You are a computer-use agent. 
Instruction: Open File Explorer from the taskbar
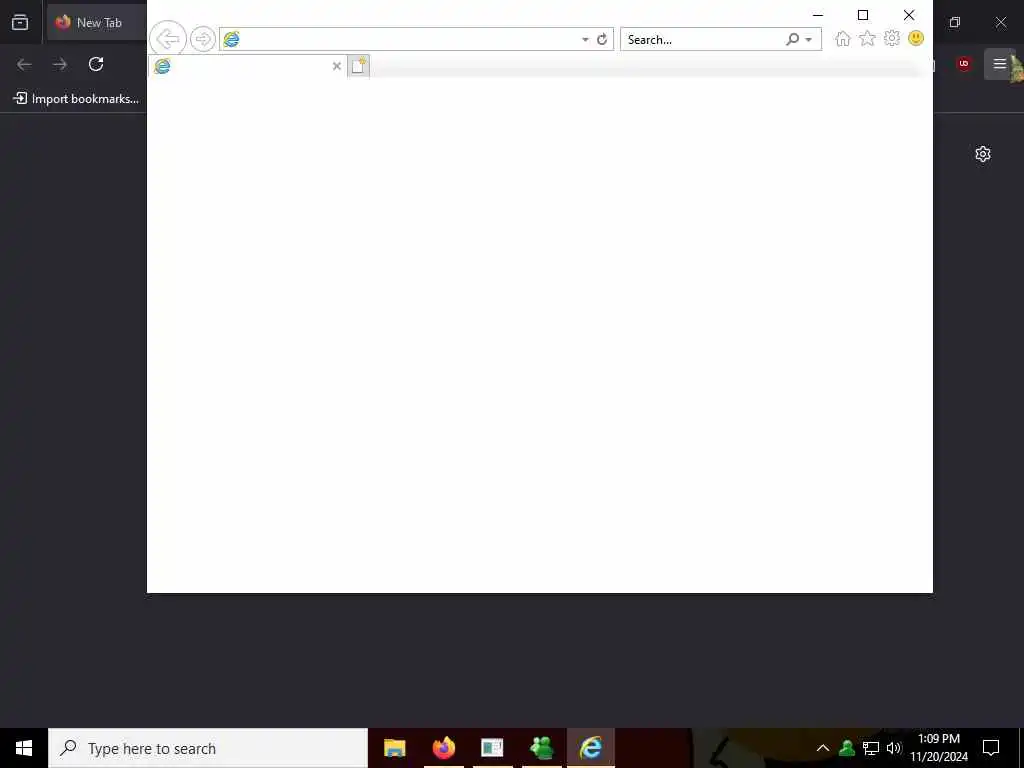[394, 748]
